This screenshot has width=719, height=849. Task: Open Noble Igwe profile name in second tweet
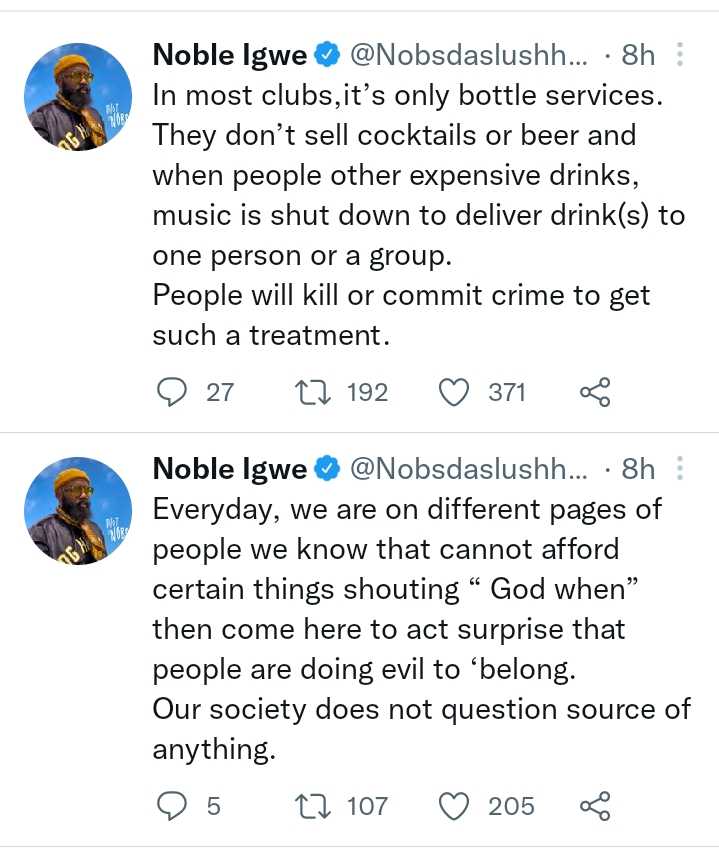click(x=230, y=468)
